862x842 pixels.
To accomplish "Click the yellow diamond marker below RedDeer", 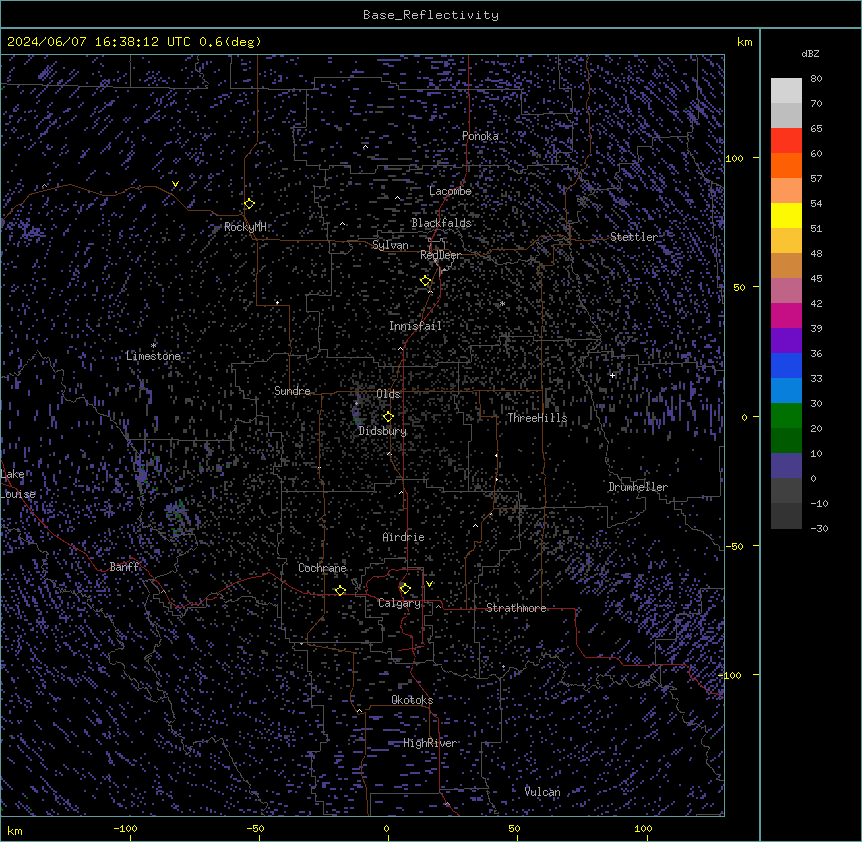I will 425,281.
